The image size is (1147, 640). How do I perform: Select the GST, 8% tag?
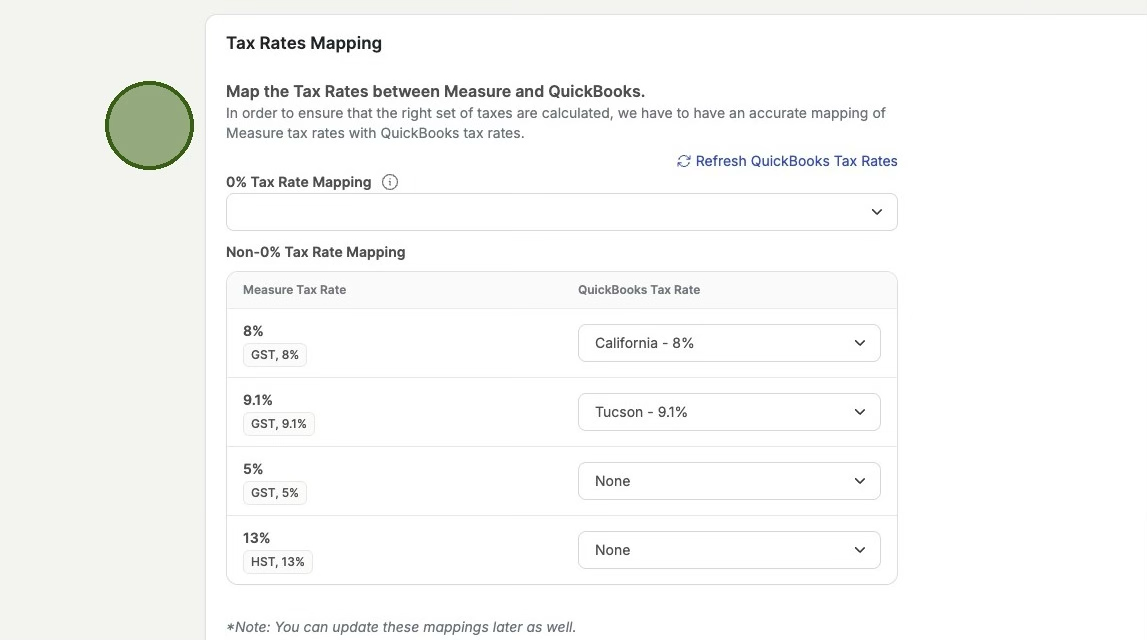(x=275, y=355)
